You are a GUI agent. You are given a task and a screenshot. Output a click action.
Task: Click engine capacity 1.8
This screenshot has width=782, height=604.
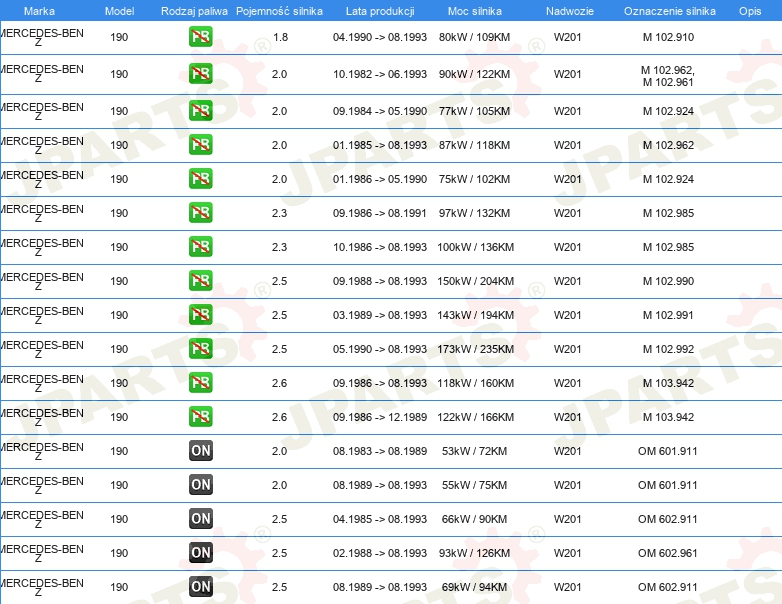(x=281, y=37)
